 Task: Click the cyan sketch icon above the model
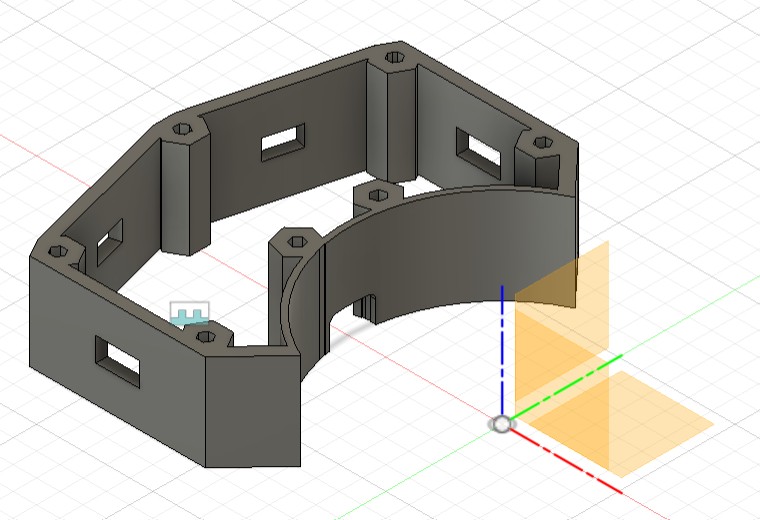click(188, 316)
